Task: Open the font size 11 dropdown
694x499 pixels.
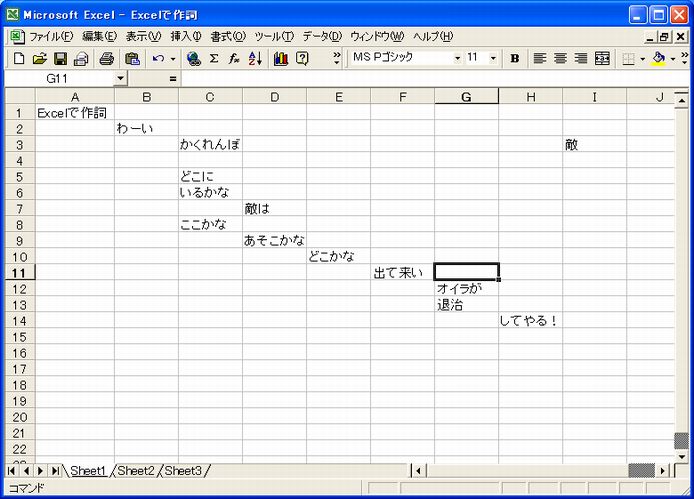Action: 493,58
